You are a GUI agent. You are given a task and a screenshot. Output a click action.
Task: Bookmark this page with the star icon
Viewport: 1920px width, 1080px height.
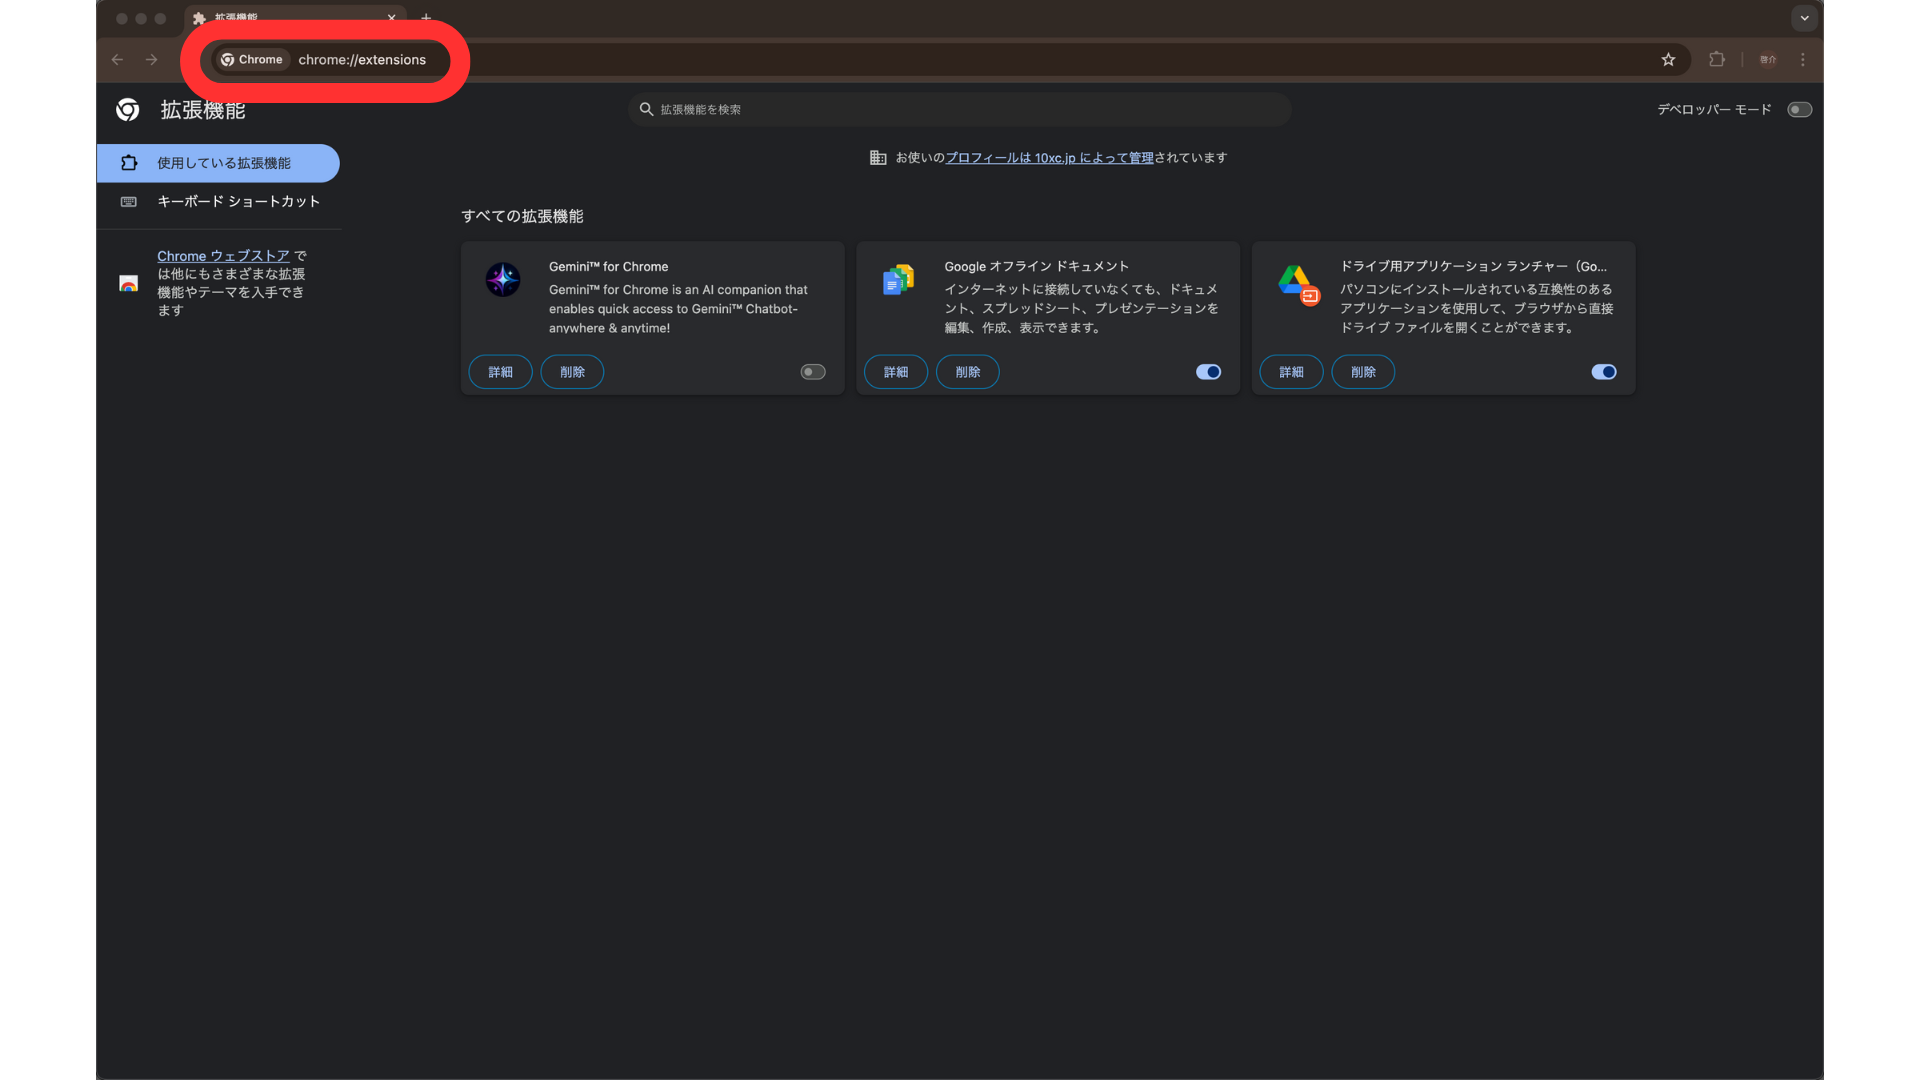(1668, 60)
